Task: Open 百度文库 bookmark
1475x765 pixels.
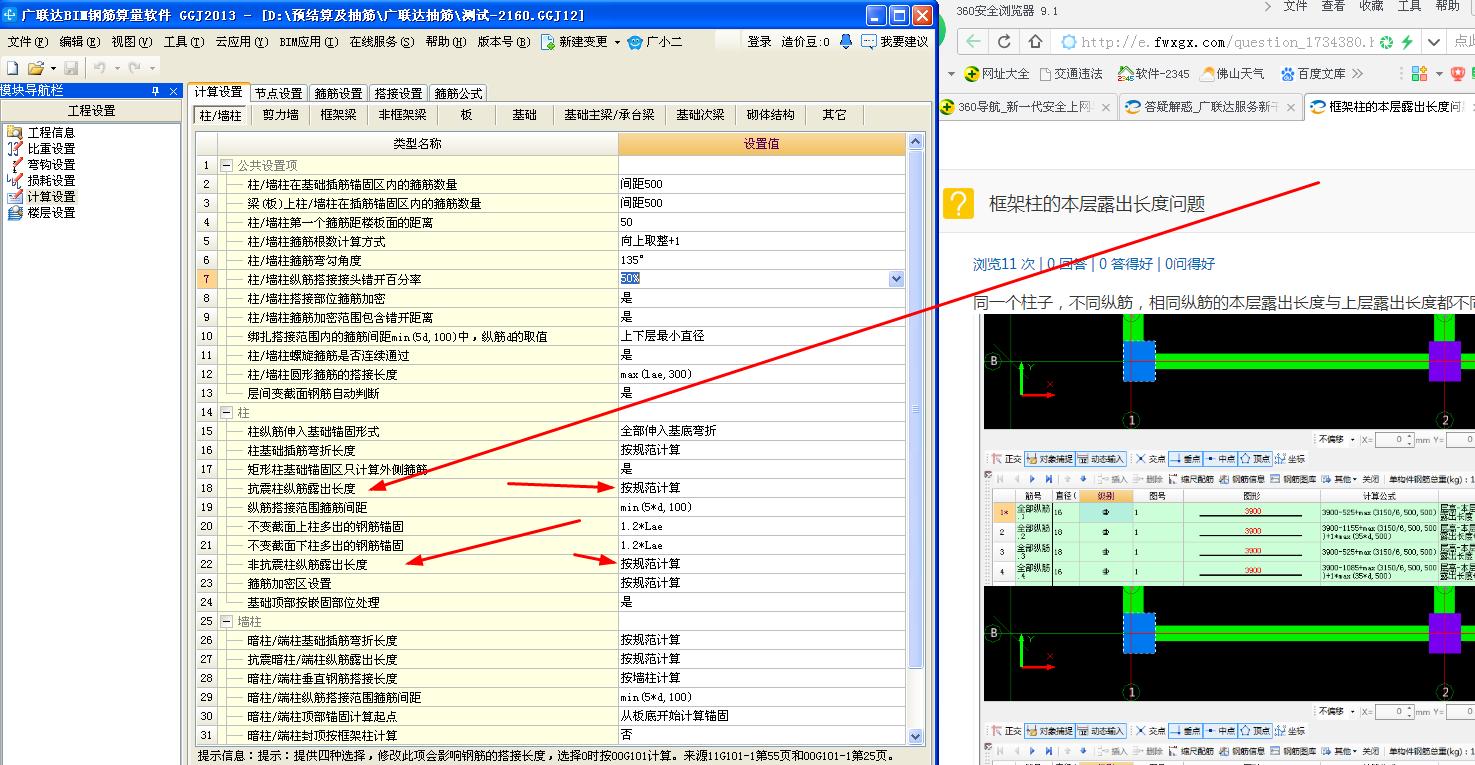Action: click(x=1312, y=74)
